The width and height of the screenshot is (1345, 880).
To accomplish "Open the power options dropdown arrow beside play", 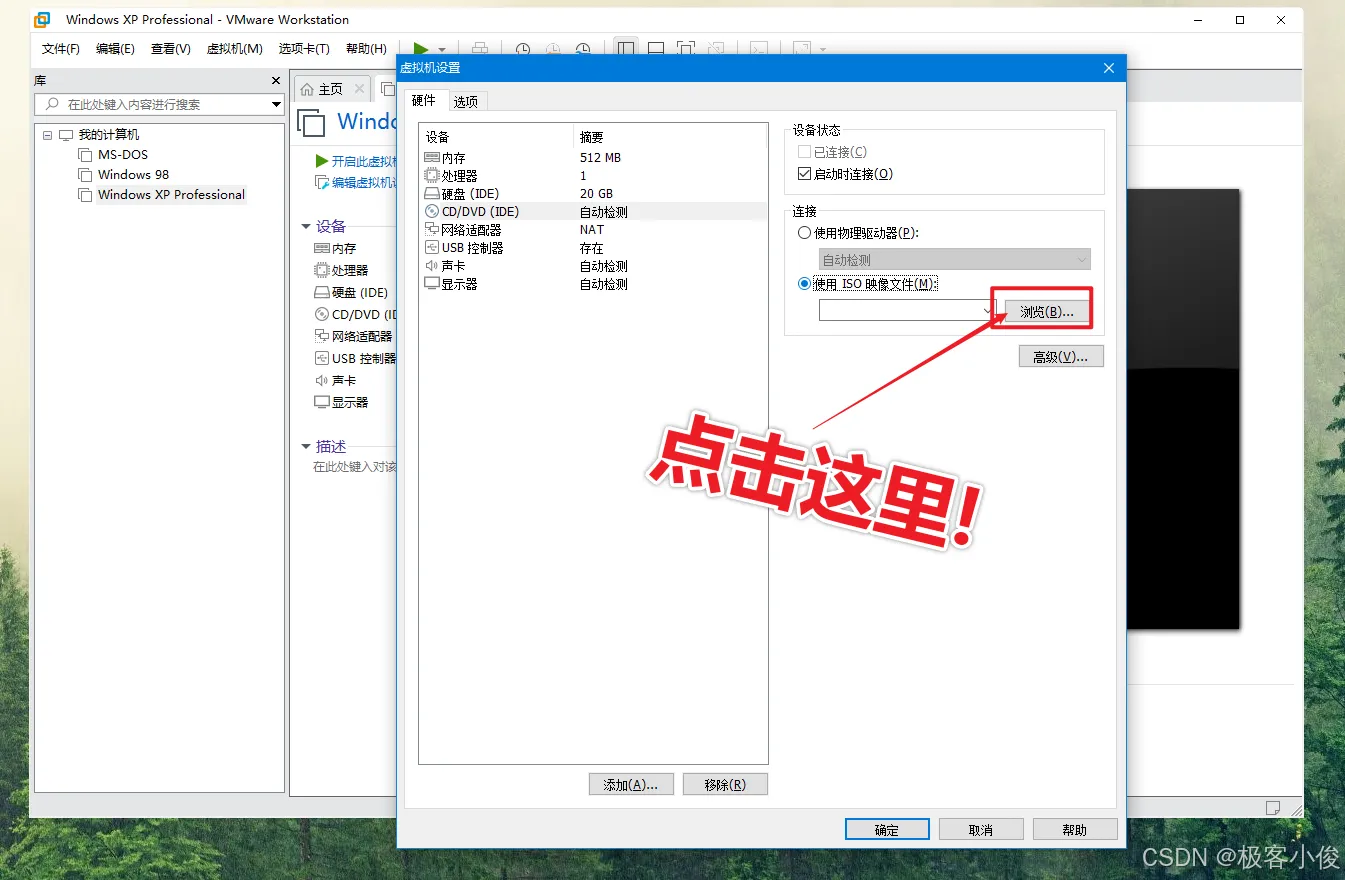I will [x=442, y=49].
